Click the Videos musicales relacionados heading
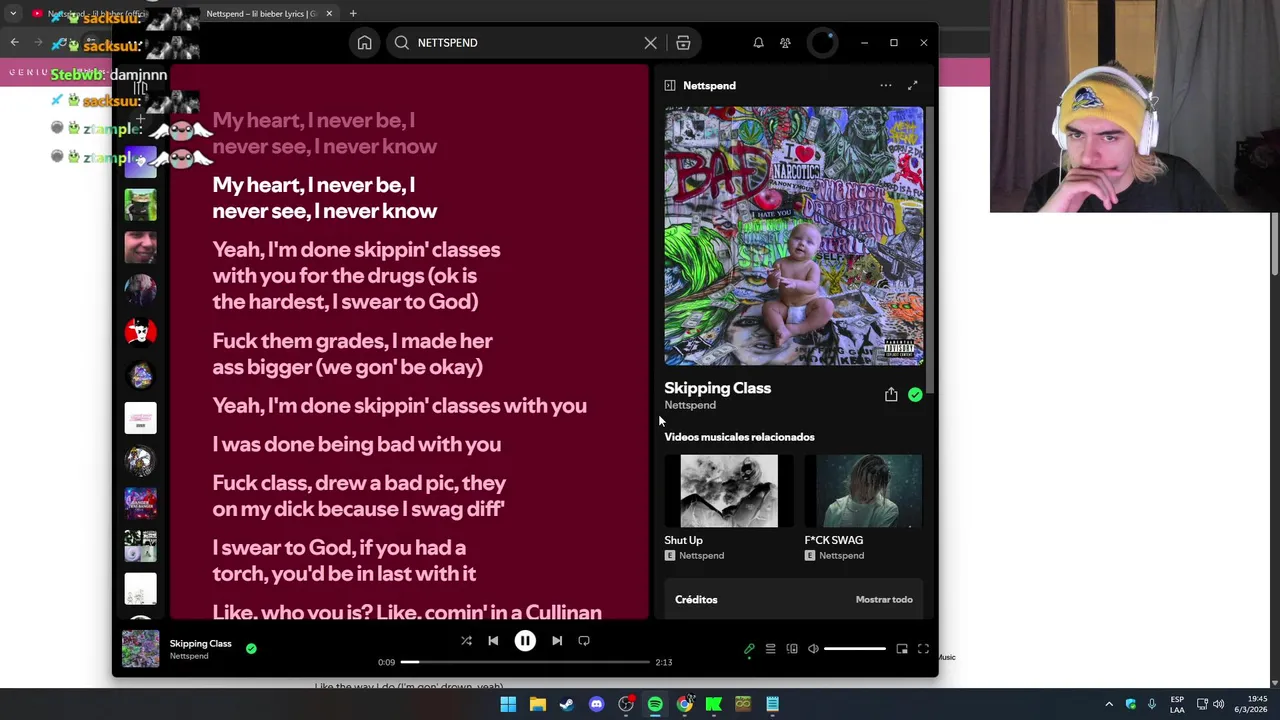This screenshot has height=720, width=1280. tap(739, 437)
